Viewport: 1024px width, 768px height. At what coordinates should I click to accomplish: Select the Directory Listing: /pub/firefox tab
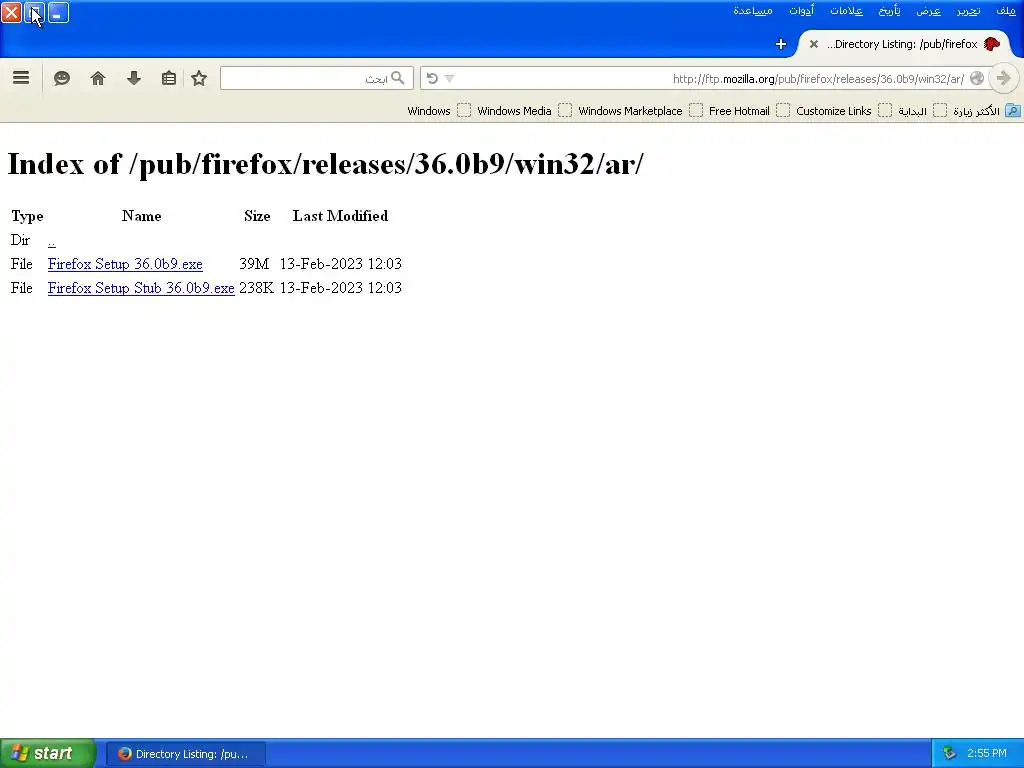[x=906, y=44]
